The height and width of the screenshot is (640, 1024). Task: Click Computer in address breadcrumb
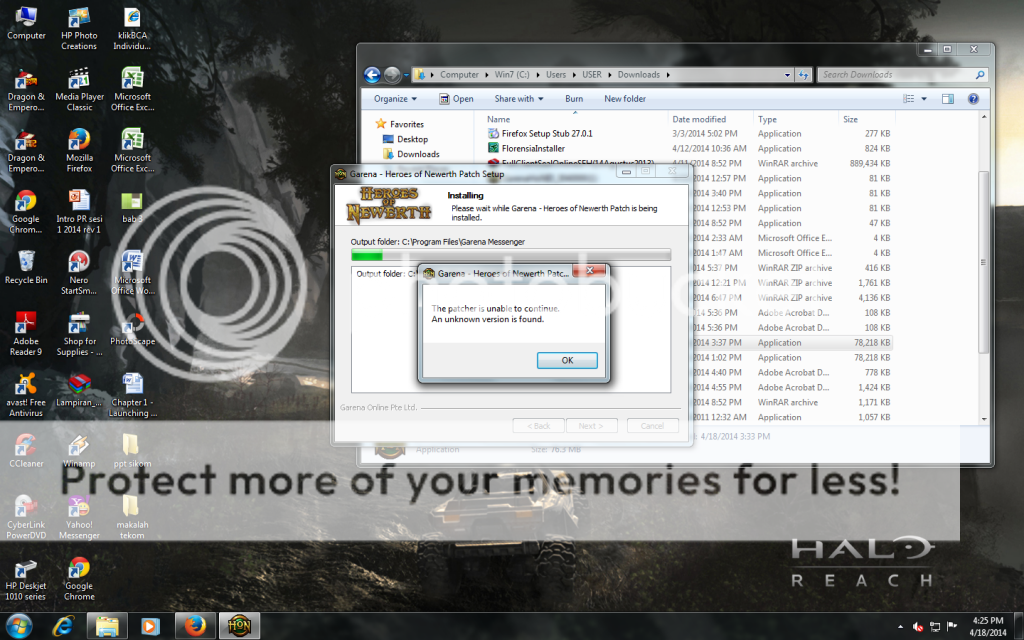tap(459, 75)
